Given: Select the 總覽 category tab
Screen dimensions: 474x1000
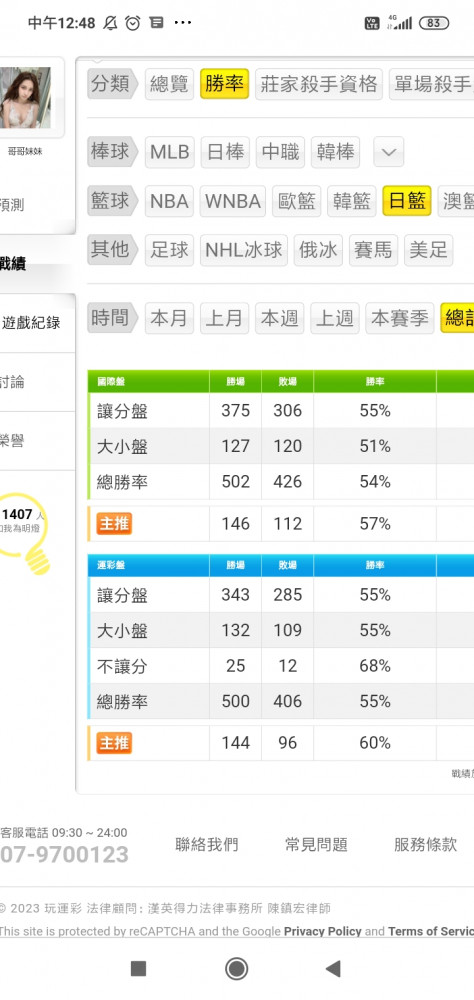Looking at the screenshot, I should coord(169,84).
